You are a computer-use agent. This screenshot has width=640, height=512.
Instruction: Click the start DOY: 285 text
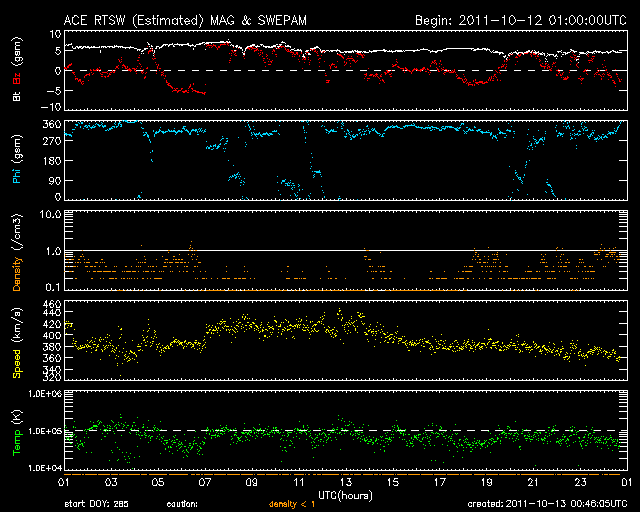tap(97, 504)
